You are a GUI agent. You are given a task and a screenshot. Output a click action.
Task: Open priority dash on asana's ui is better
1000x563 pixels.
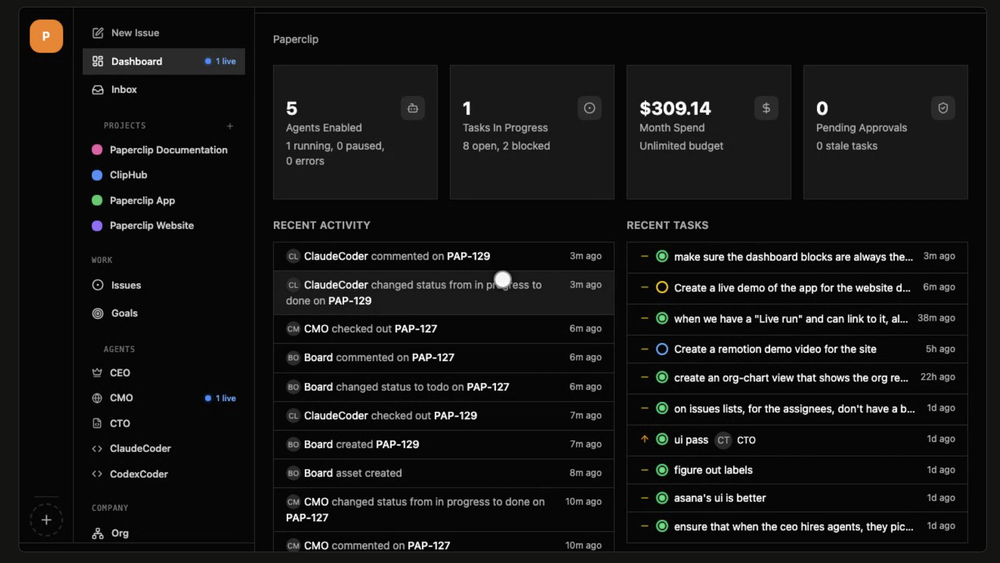click(x=644, y=497)
